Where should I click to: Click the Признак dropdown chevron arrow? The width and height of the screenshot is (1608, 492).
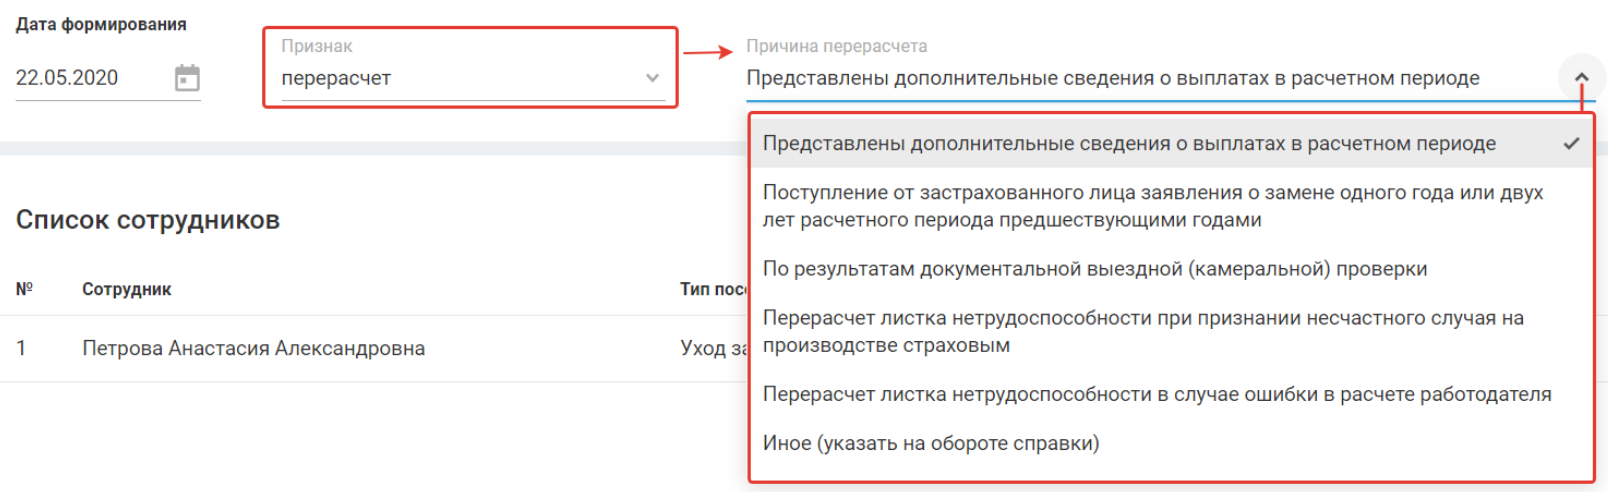(x=652, y=78)
